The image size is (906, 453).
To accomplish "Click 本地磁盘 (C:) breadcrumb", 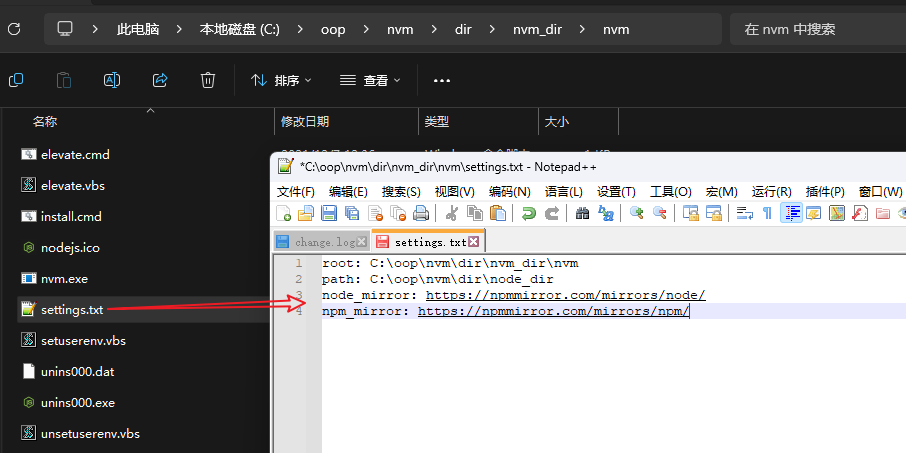I will (240, 29).
